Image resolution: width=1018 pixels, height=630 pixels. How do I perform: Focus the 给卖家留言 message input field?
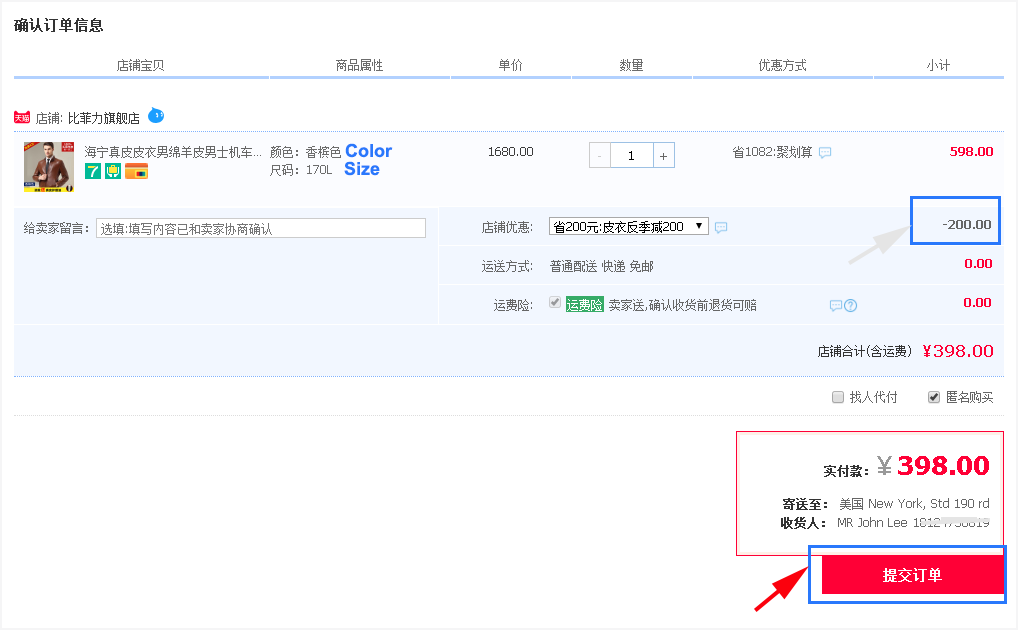pos(261,229)
